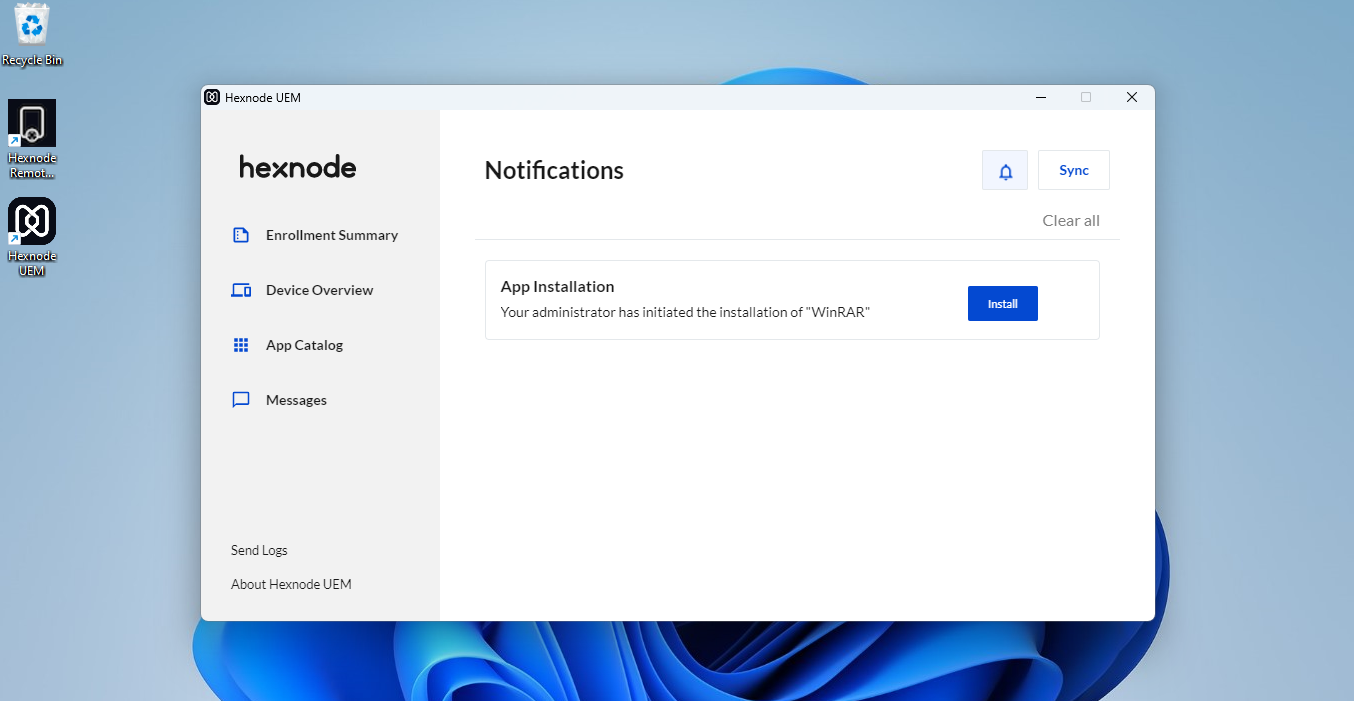This screenshot has width=1354, height=701.
Task: Select the Hexnode UEM desktop shortcut
Action: [32, 237]
